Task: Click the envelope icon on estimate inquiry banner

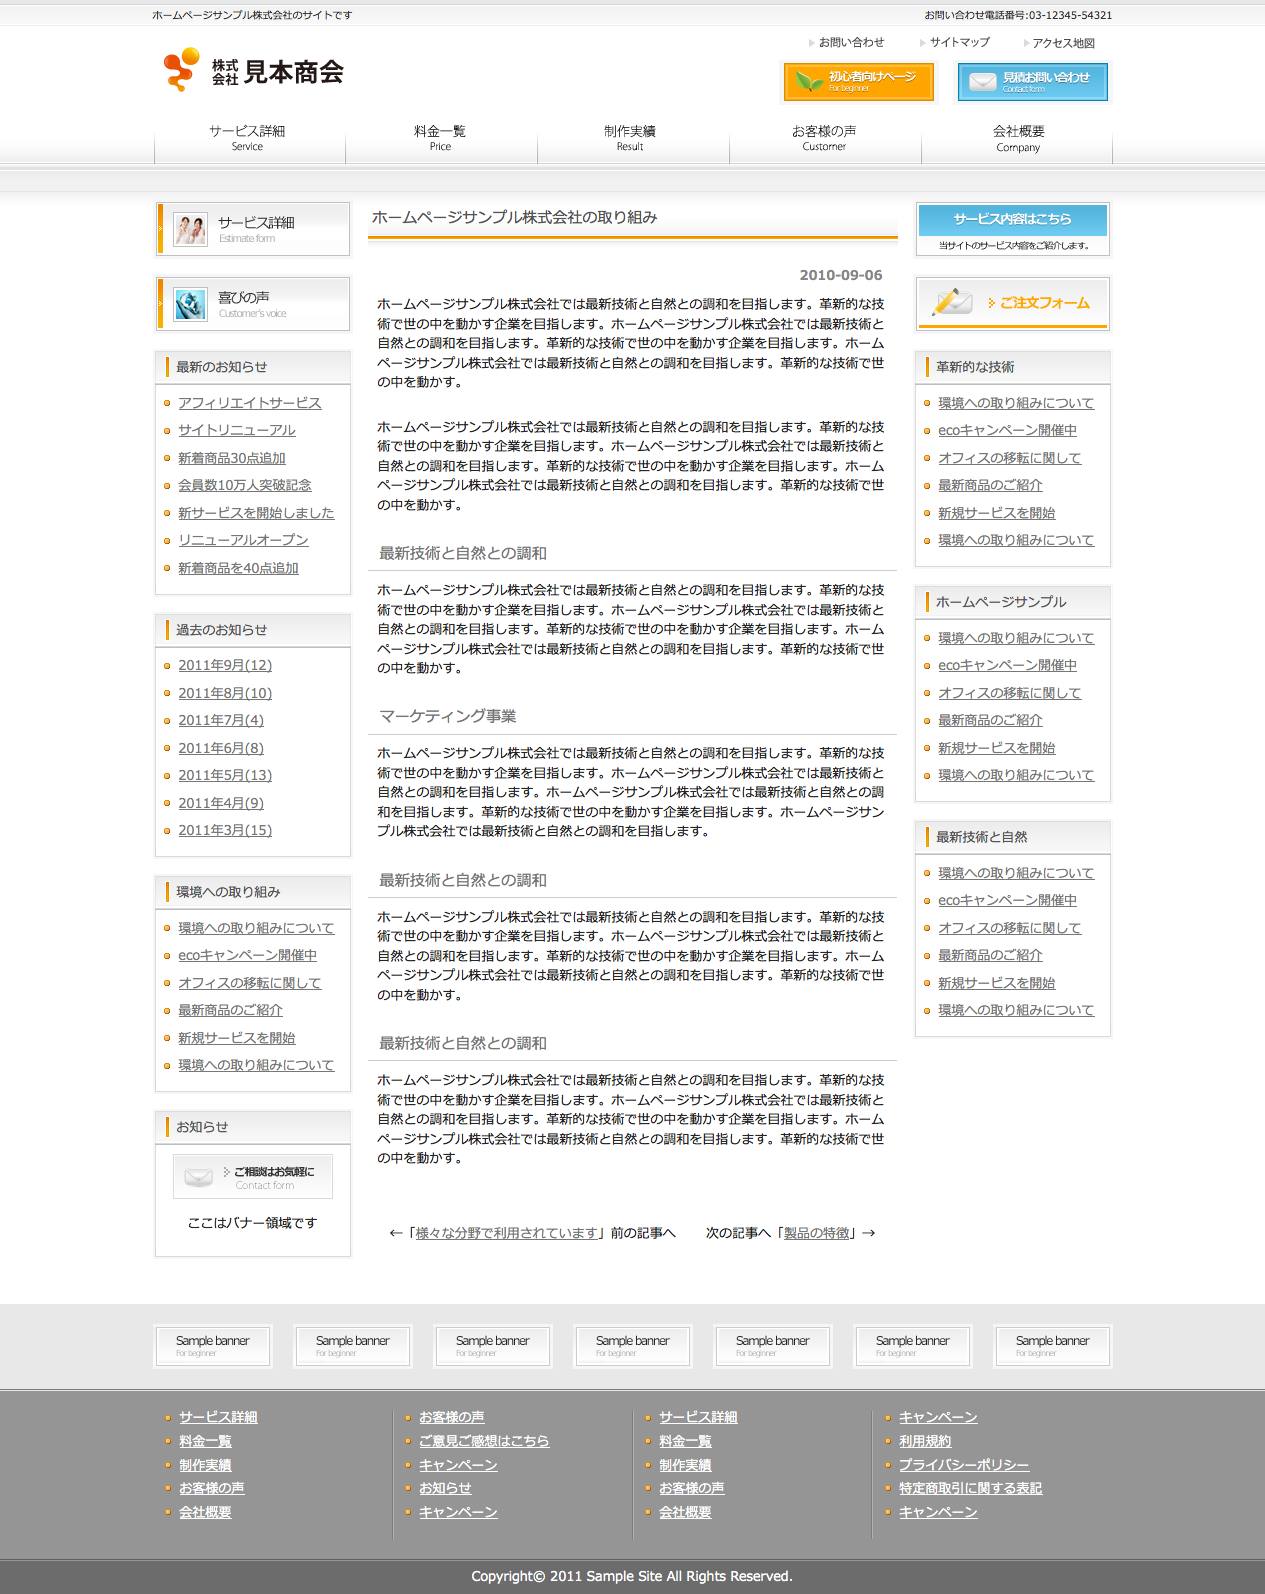Action: pos(983,82)
